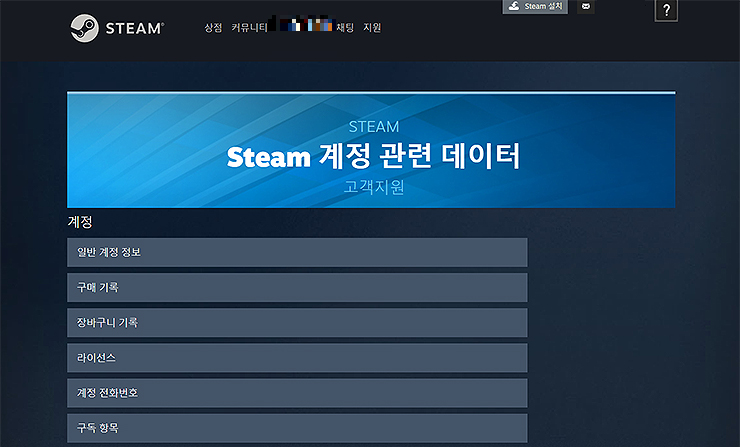The height and width of the screenshot is (447, 740).
Task: Open the 커뮤니티 community menu
Action: pyautogui.click(x=249, y=28)
